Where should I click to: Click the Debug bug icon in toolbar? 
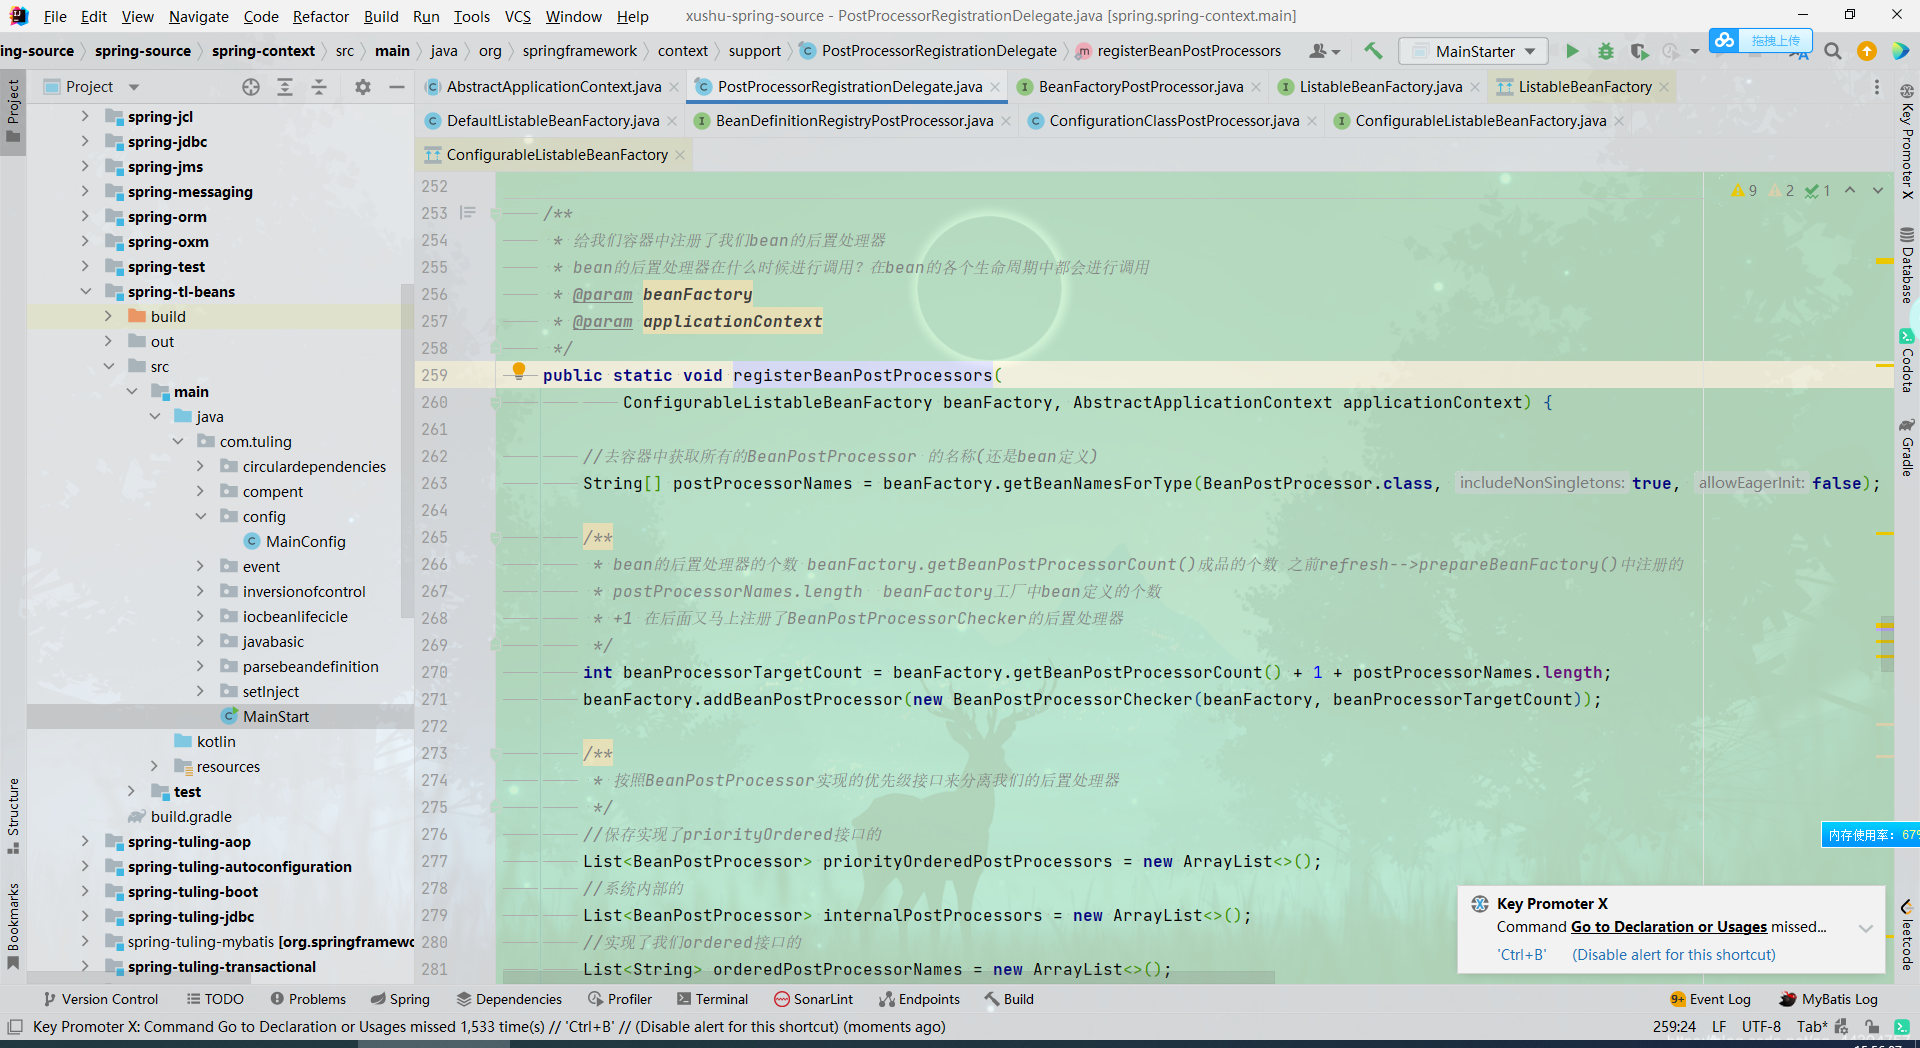tap(1605, 51)
